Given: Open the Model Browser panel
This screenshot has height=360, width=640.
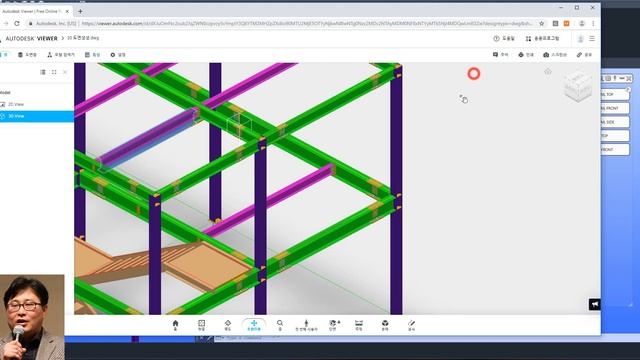Looking at the screenshot, I should 61,55.
